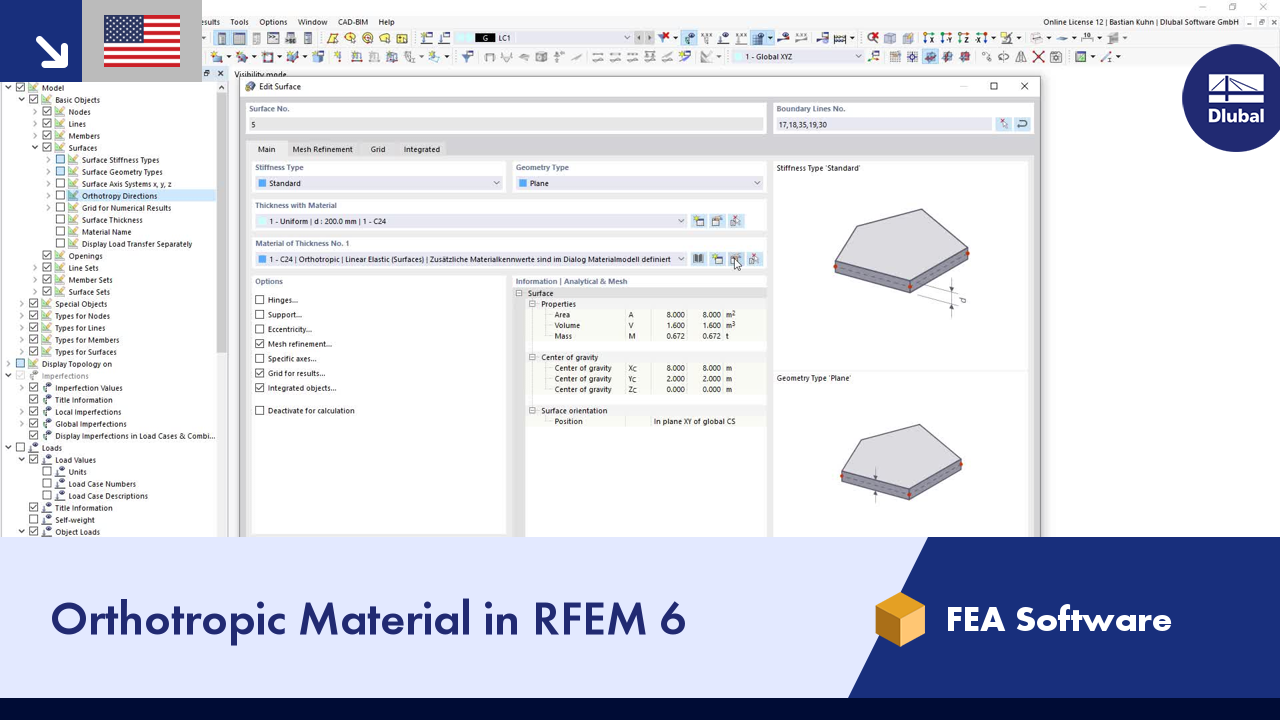Click the isometric cube view icon

pyautogui.click(x=890, y=38)
